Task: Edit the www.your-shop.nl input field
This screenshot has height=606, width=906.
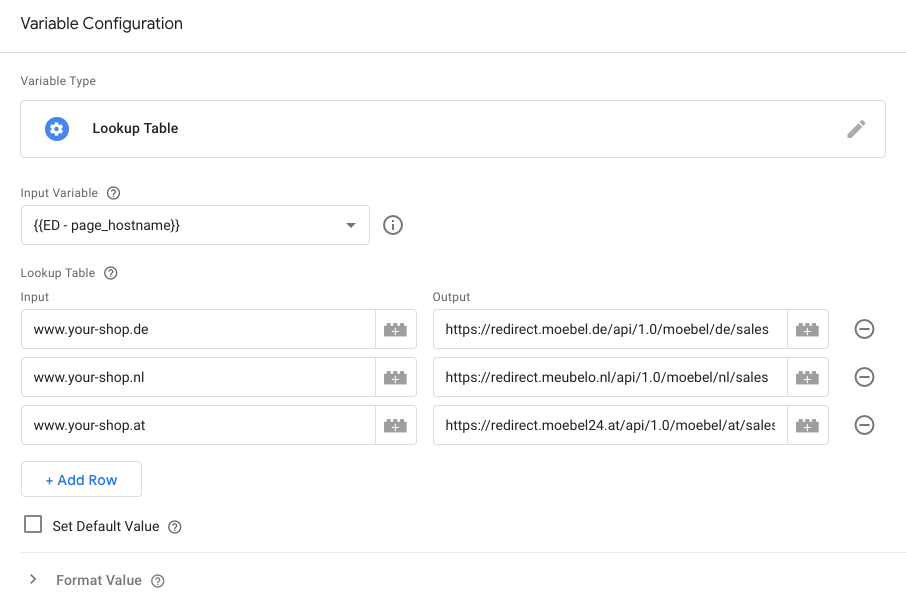Action: (198, 377)
